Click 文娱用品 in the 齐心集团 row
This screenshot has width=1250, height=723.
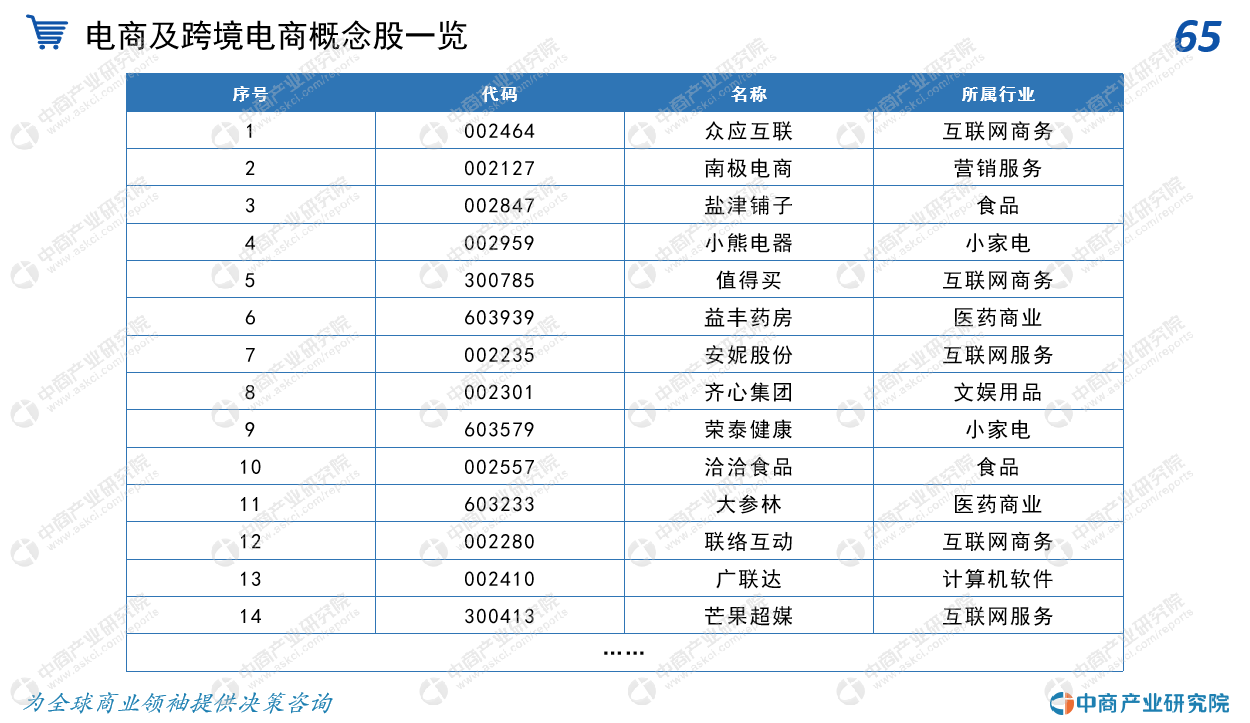tap(998, 392)
